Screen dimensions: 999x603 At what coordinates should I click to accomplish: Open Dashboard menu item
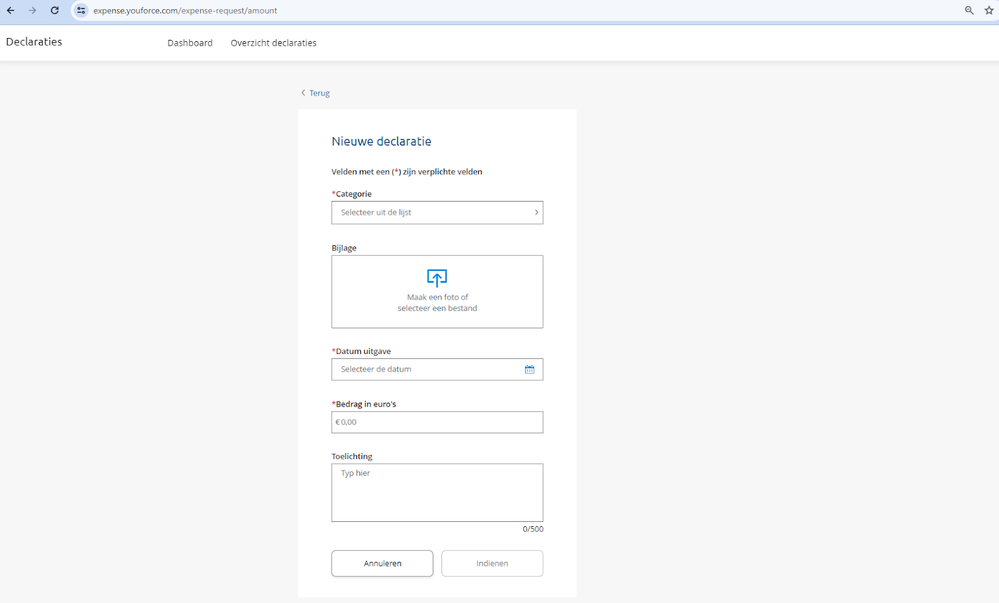coord(190,43)
